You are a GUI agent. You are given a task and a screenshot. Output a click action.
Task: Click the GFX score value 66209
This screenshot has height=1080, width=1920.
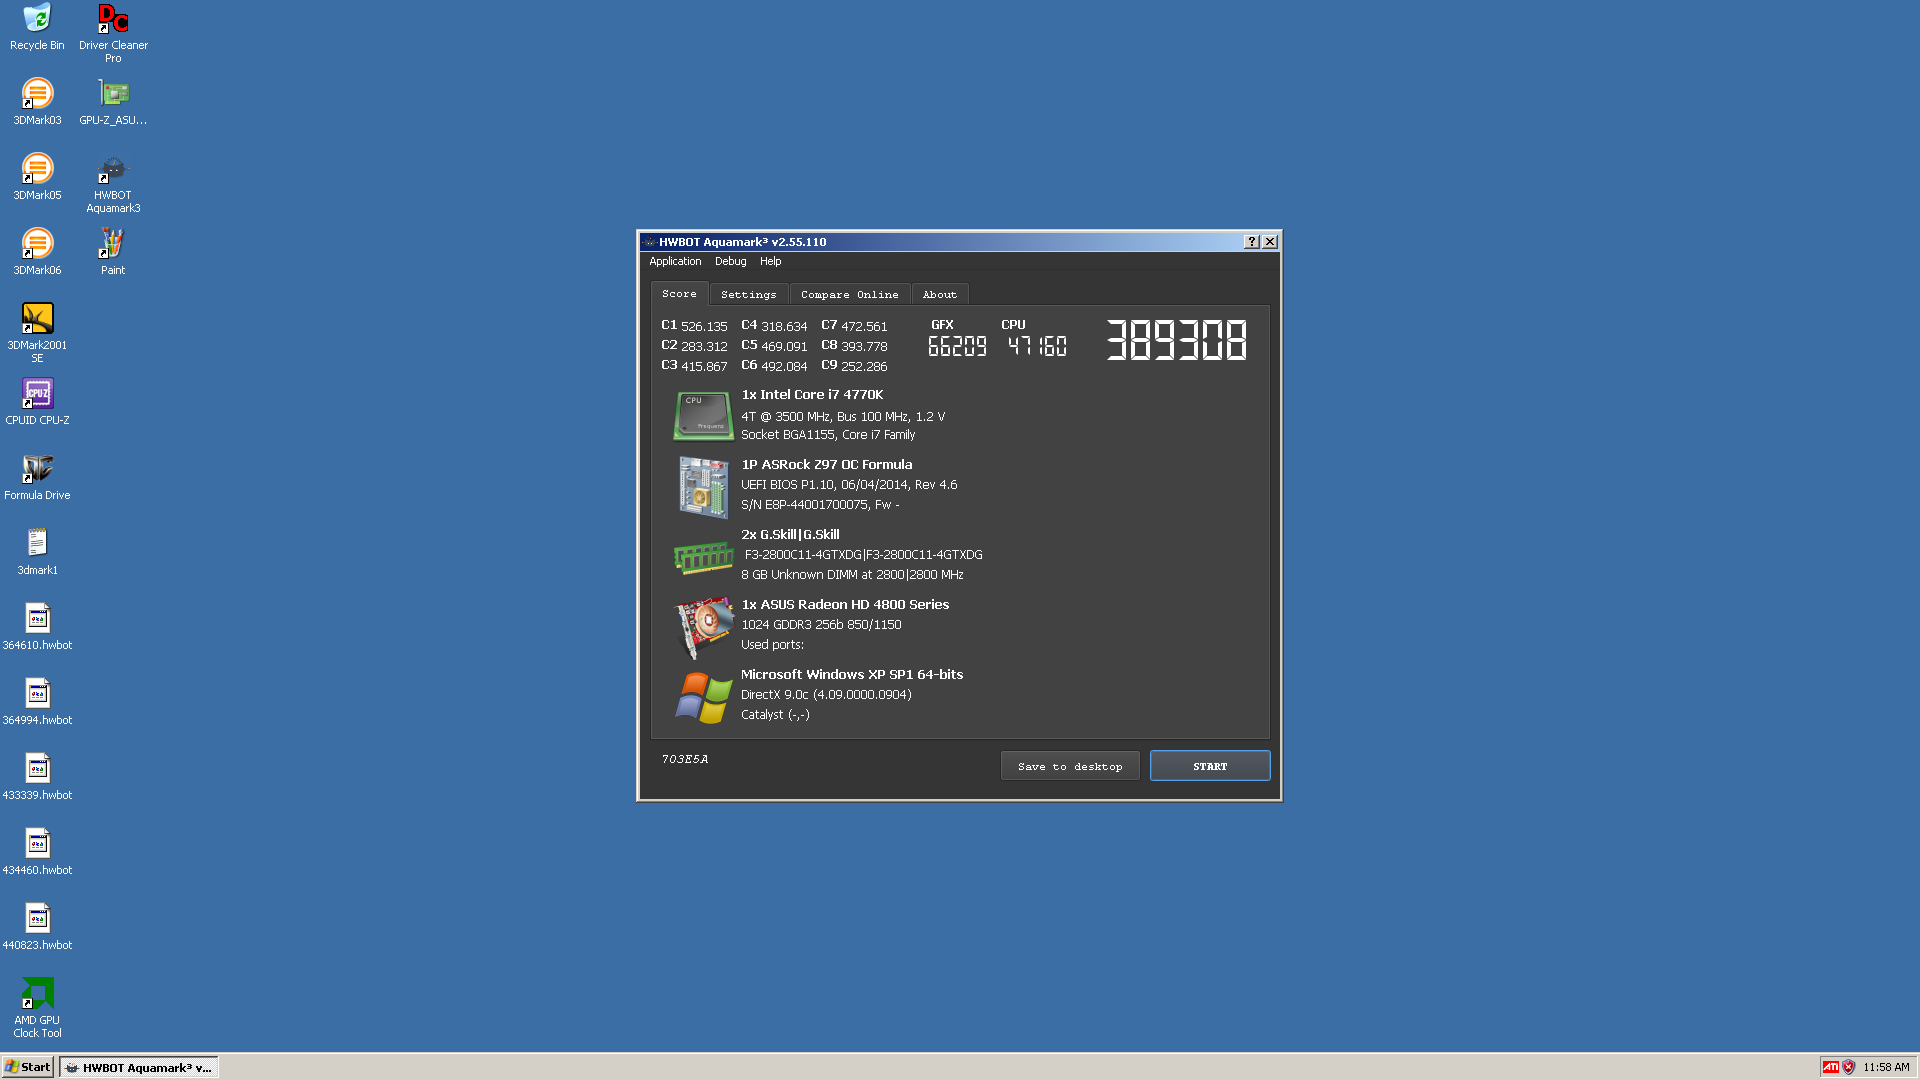(x=957, y=346)
